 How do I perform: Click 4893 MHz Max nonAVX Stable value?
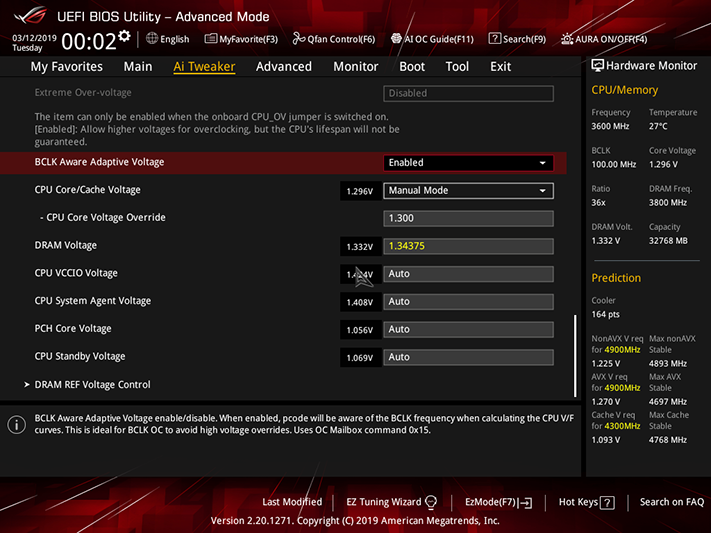coord(668,363)
